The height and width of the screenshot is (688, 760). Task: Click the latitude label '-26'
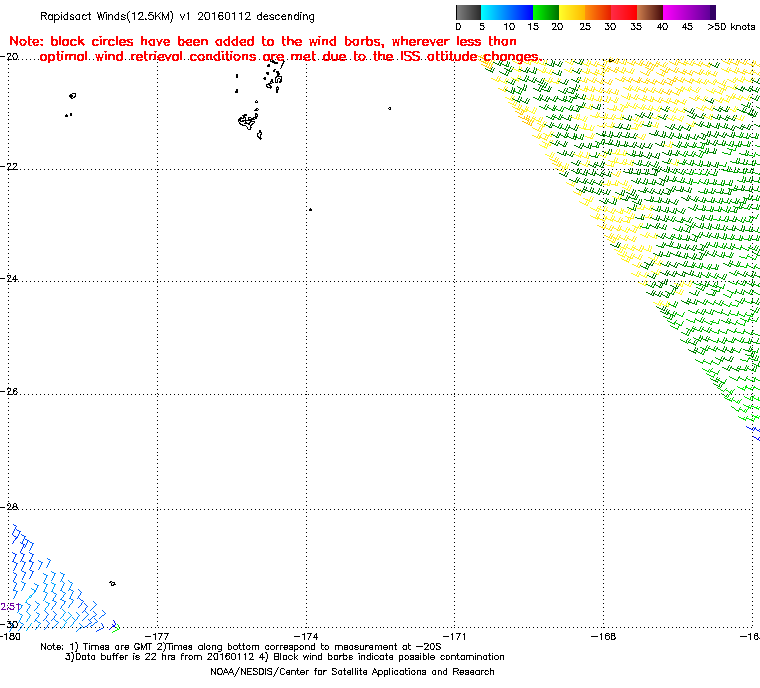(x=9, y=391)
